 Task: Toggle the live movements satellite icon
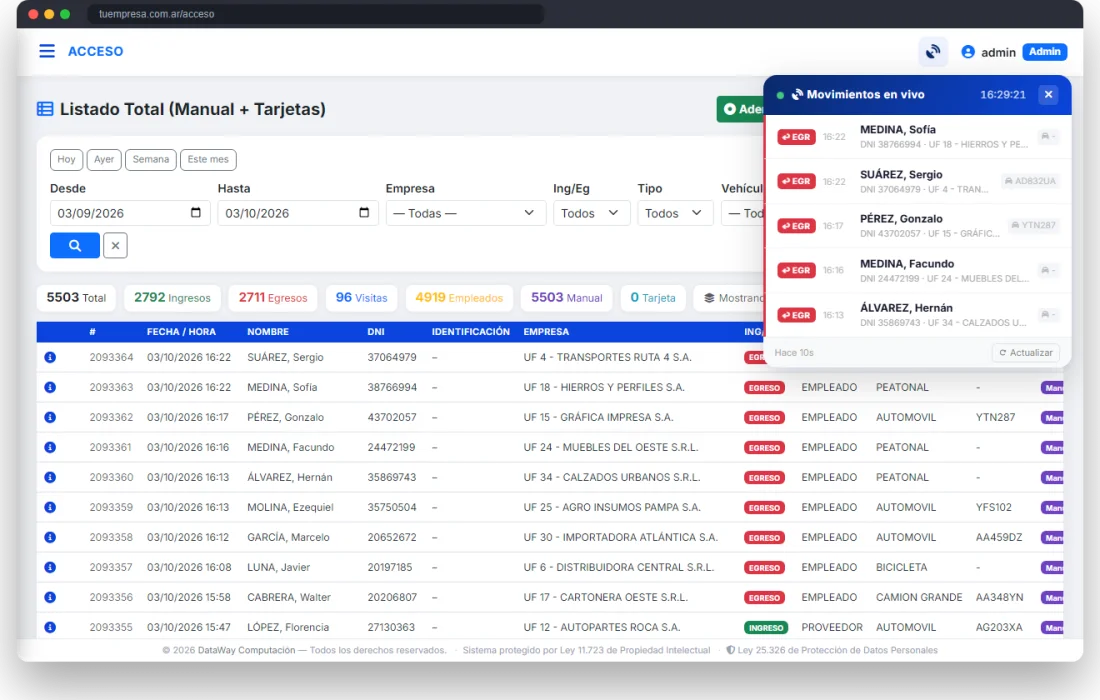(x=933, y=52)
